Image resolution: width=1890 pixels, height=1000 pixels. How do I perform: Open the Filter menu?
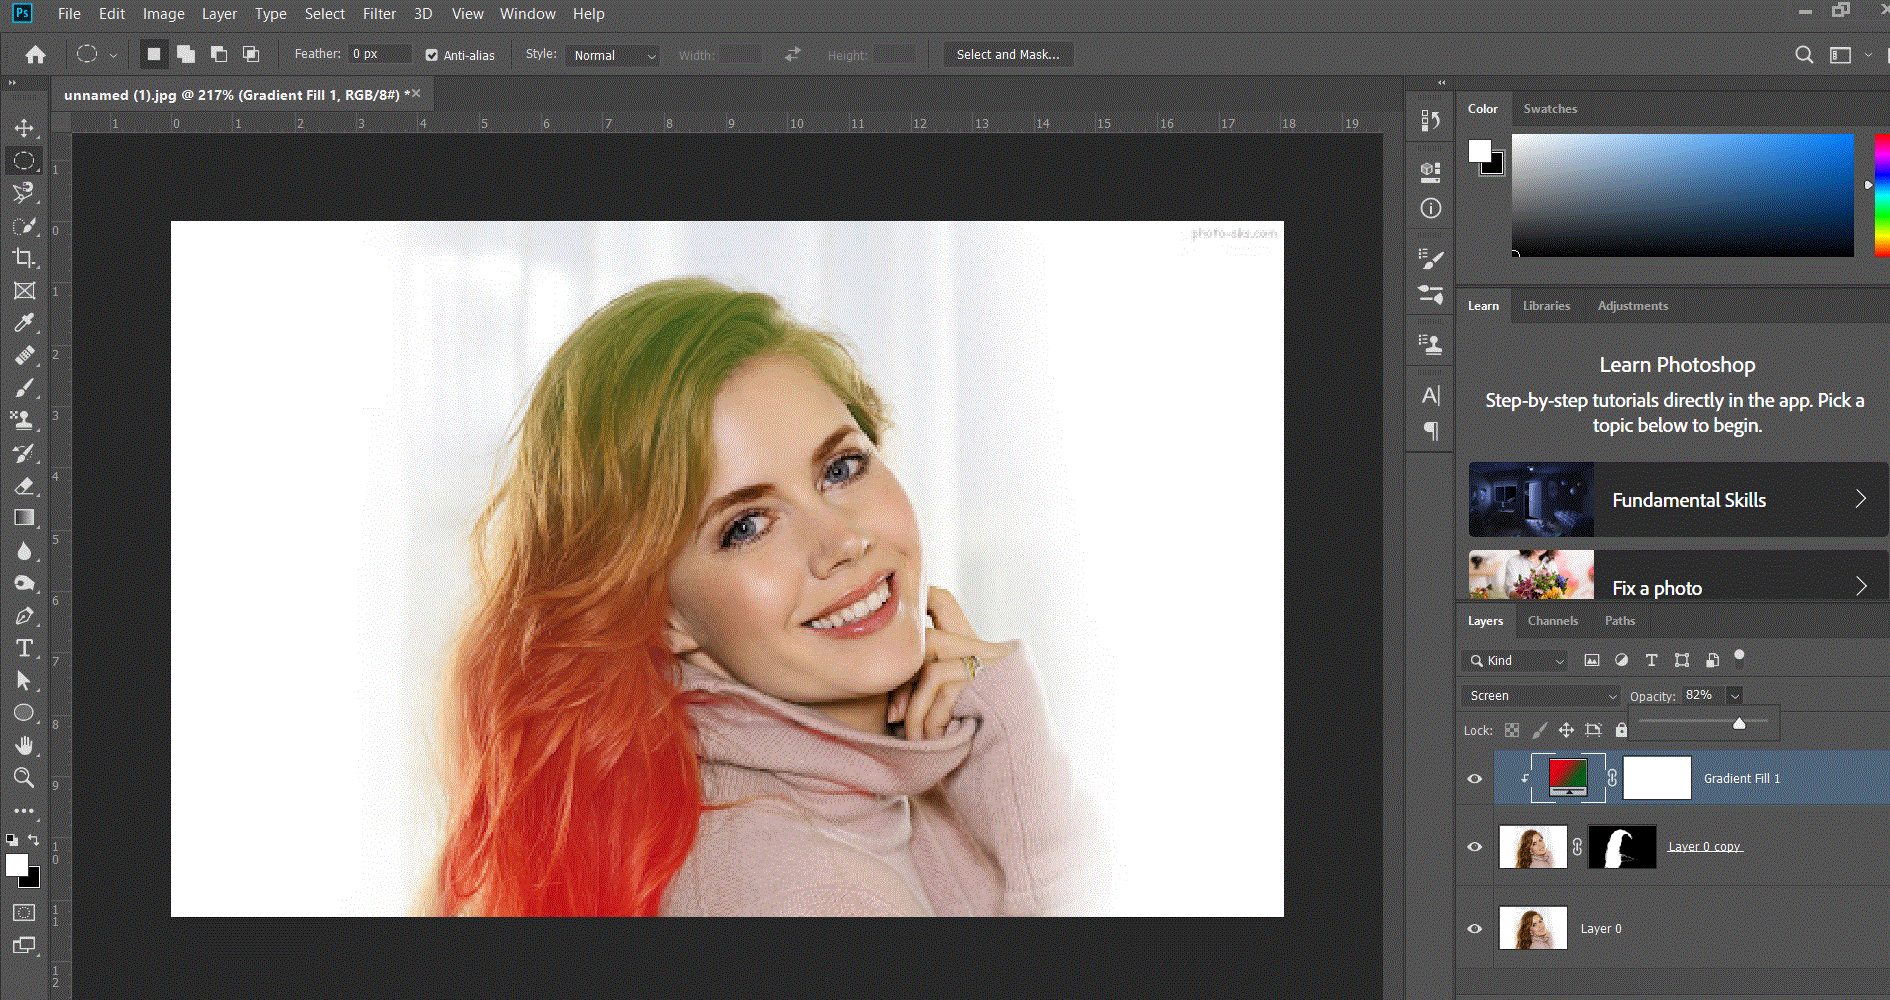click(379, 14)
